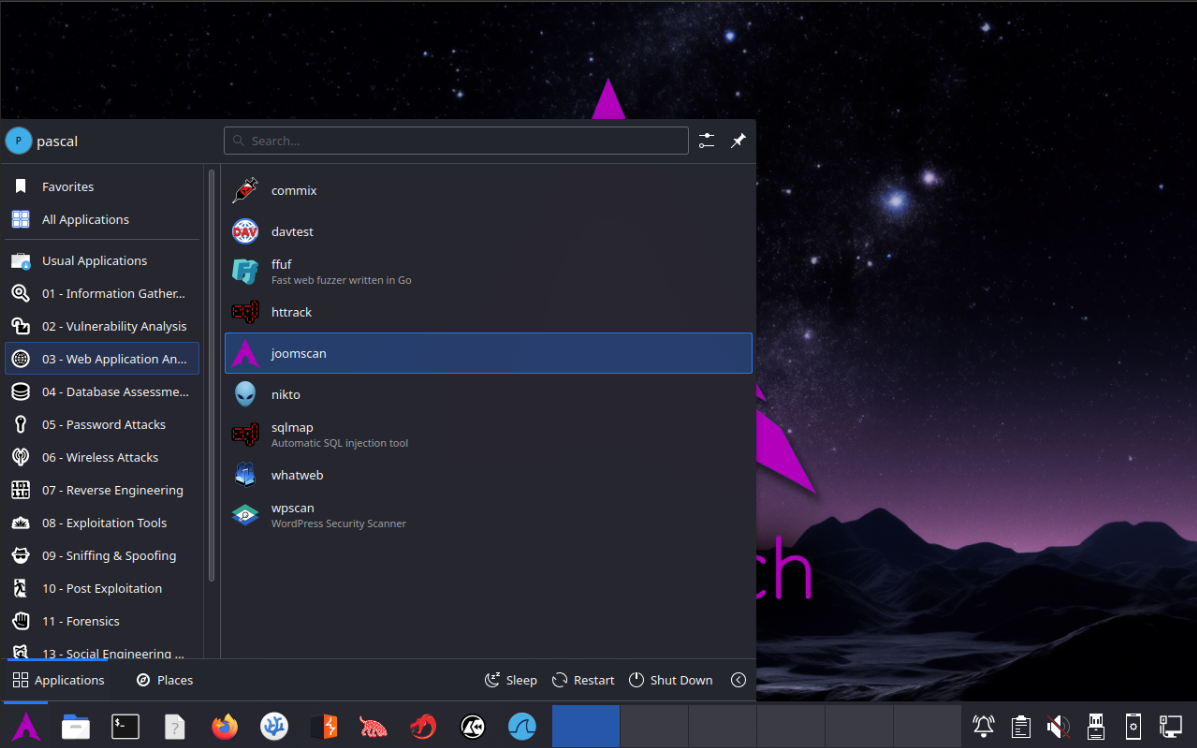Image resolution: width=1197 pixels, height=748 pixels.
Task: Toggle the Athena application launcher in taskbar
Action: (x=26, y=727)
